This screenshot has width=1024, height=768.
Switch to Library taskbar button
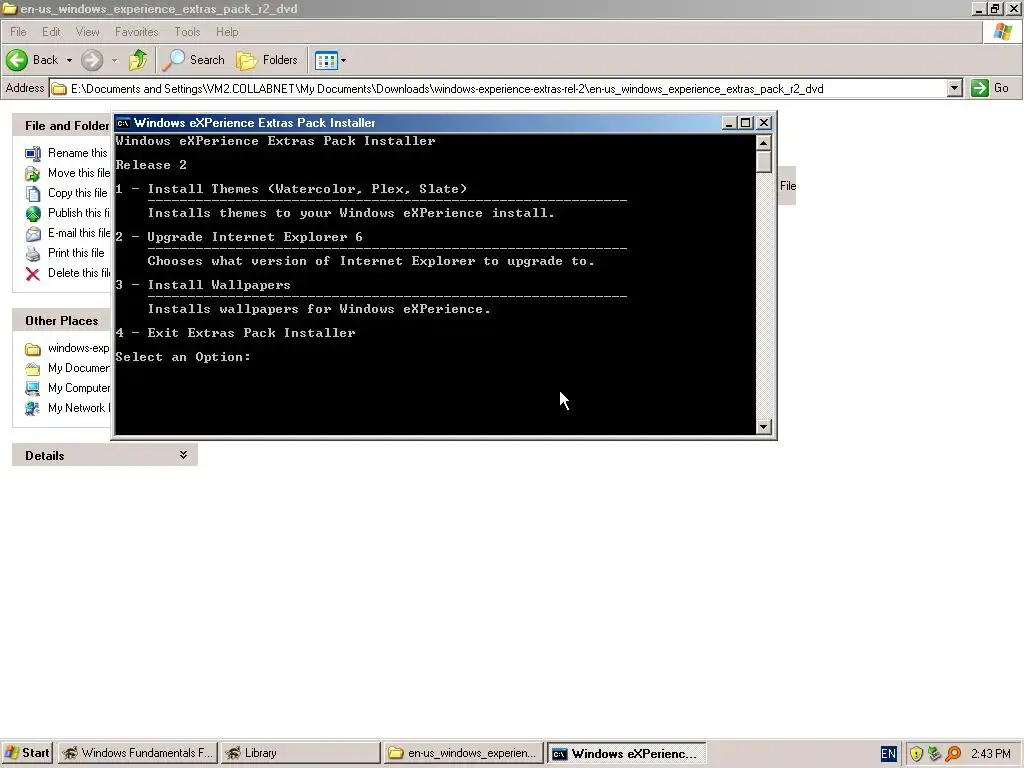(x=300, y=753)
